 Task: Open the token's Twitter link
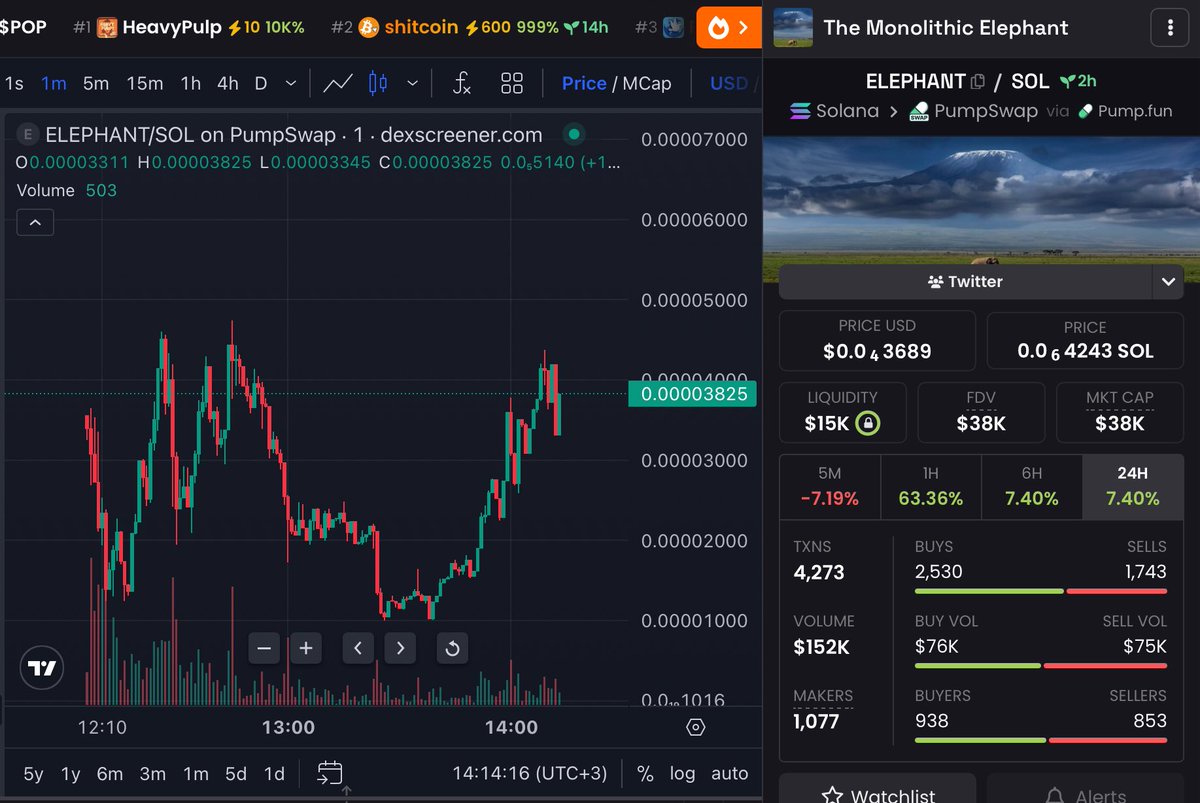pyautogui.click(x=965, y=282)
